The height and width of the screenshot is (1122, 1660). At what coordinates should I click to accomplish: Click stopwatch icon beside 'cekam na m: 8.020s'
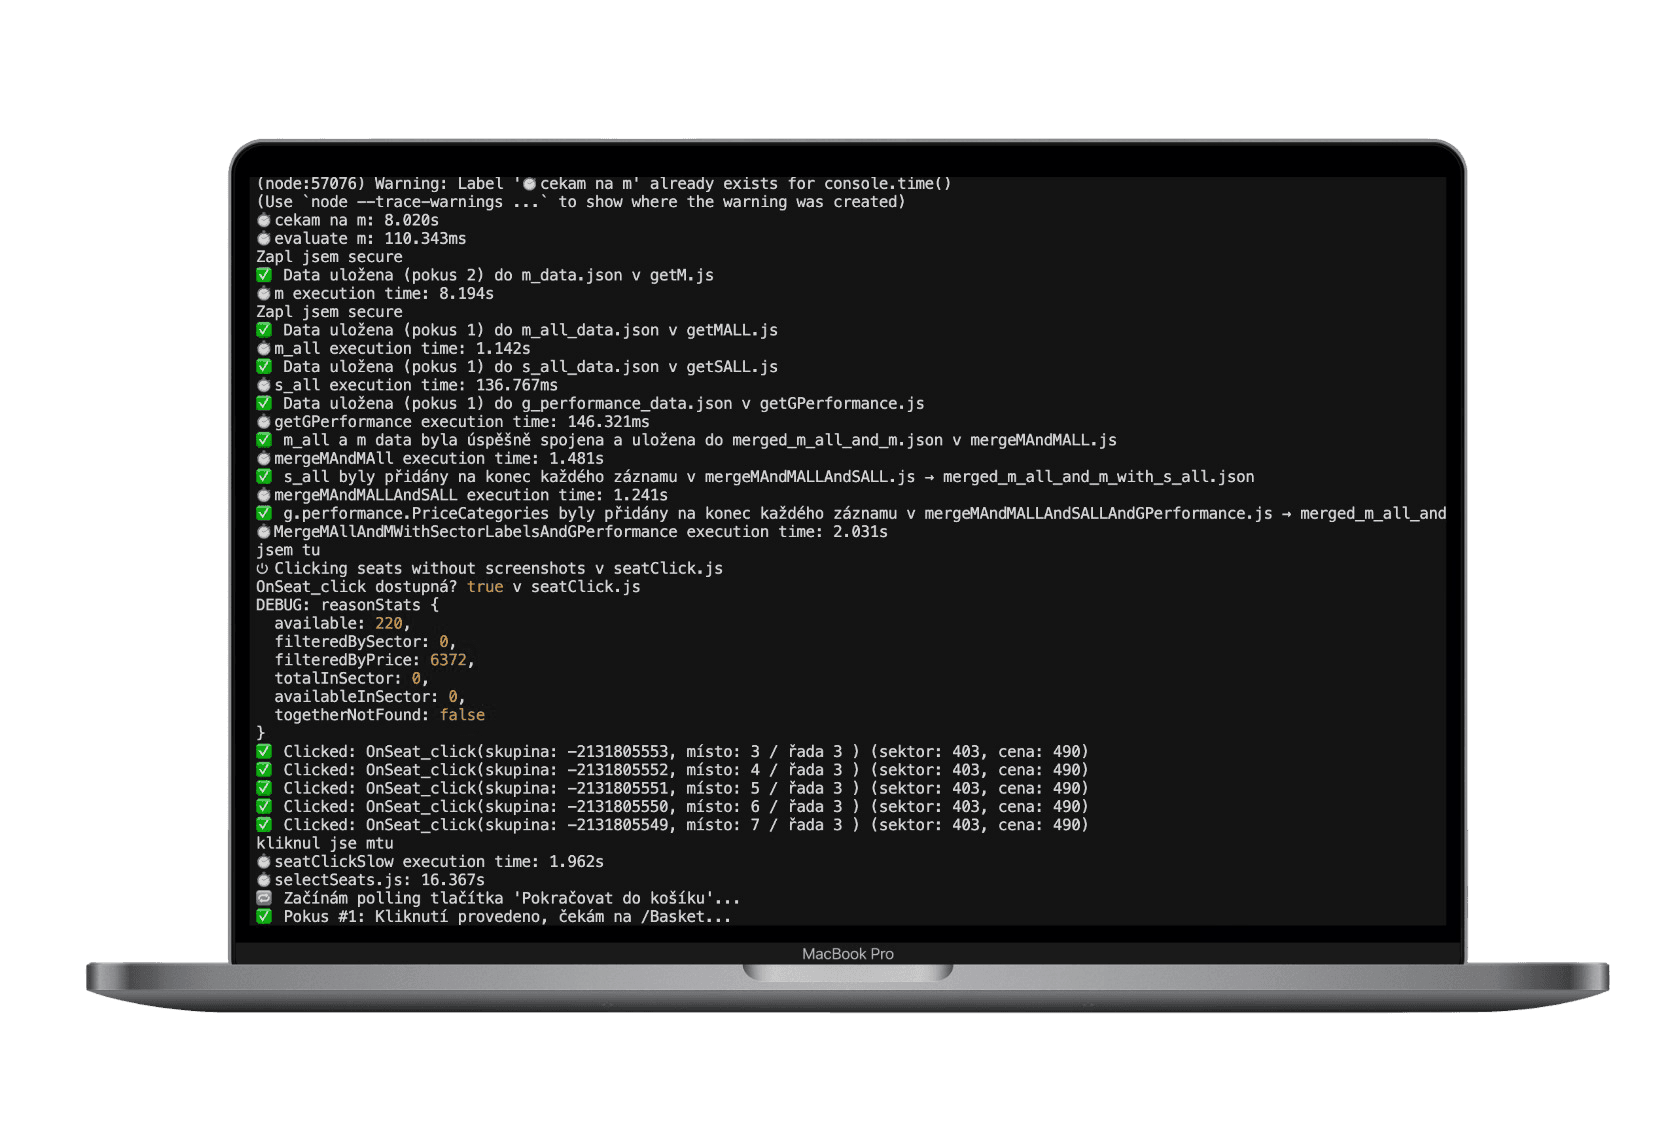(x=264, y=220)
